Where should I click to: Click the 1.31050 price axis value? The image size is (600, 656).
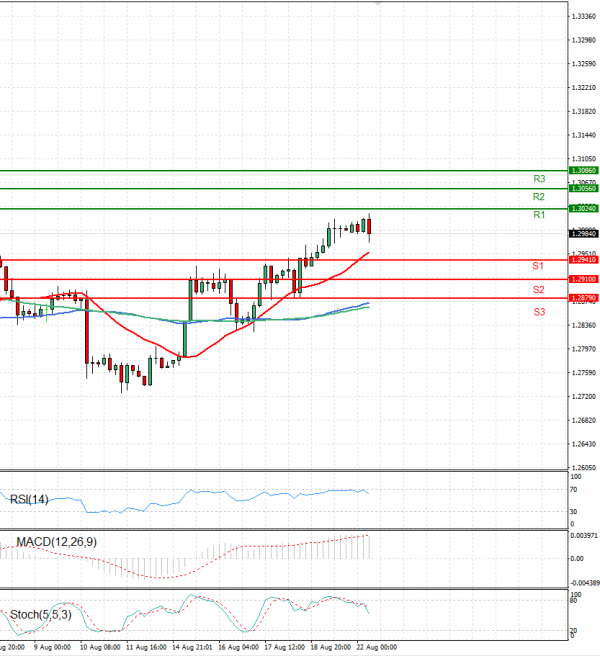click(x=584, y=159)
